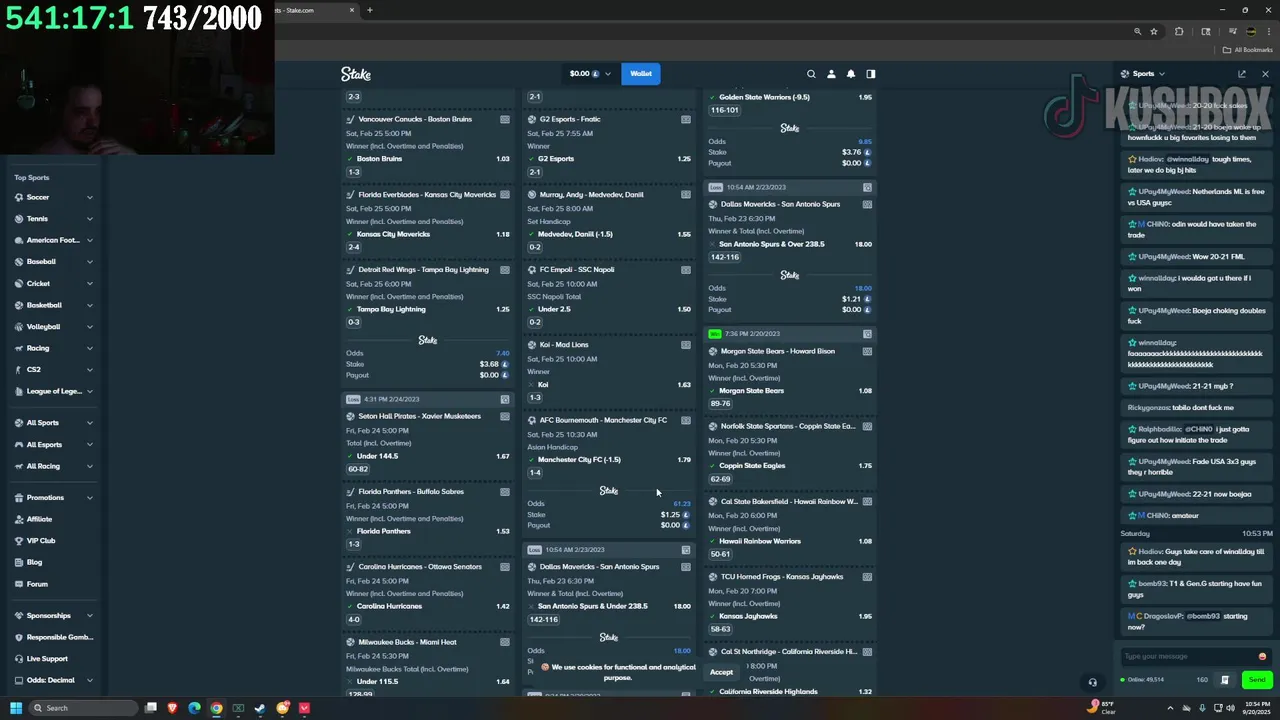Accept the cookies notice
The width and height of the screenshot is (1280, 720).
721,673
